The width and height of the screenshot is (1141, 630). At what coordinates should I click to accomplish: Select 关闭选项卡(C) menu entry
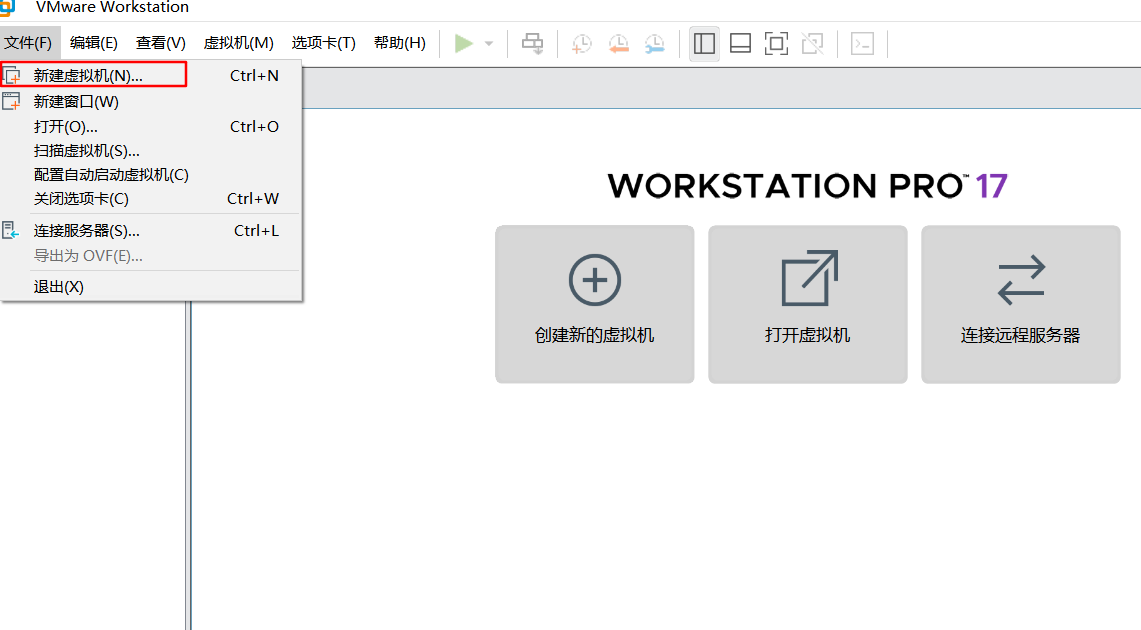click(151, 199)
